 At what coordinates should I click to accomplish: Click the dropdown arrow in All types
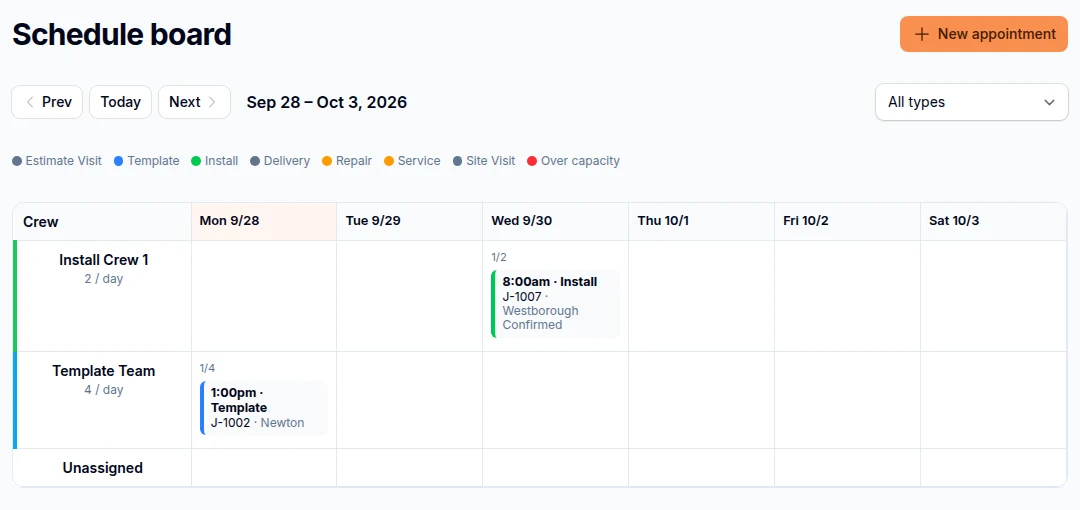pos(1049,103)
